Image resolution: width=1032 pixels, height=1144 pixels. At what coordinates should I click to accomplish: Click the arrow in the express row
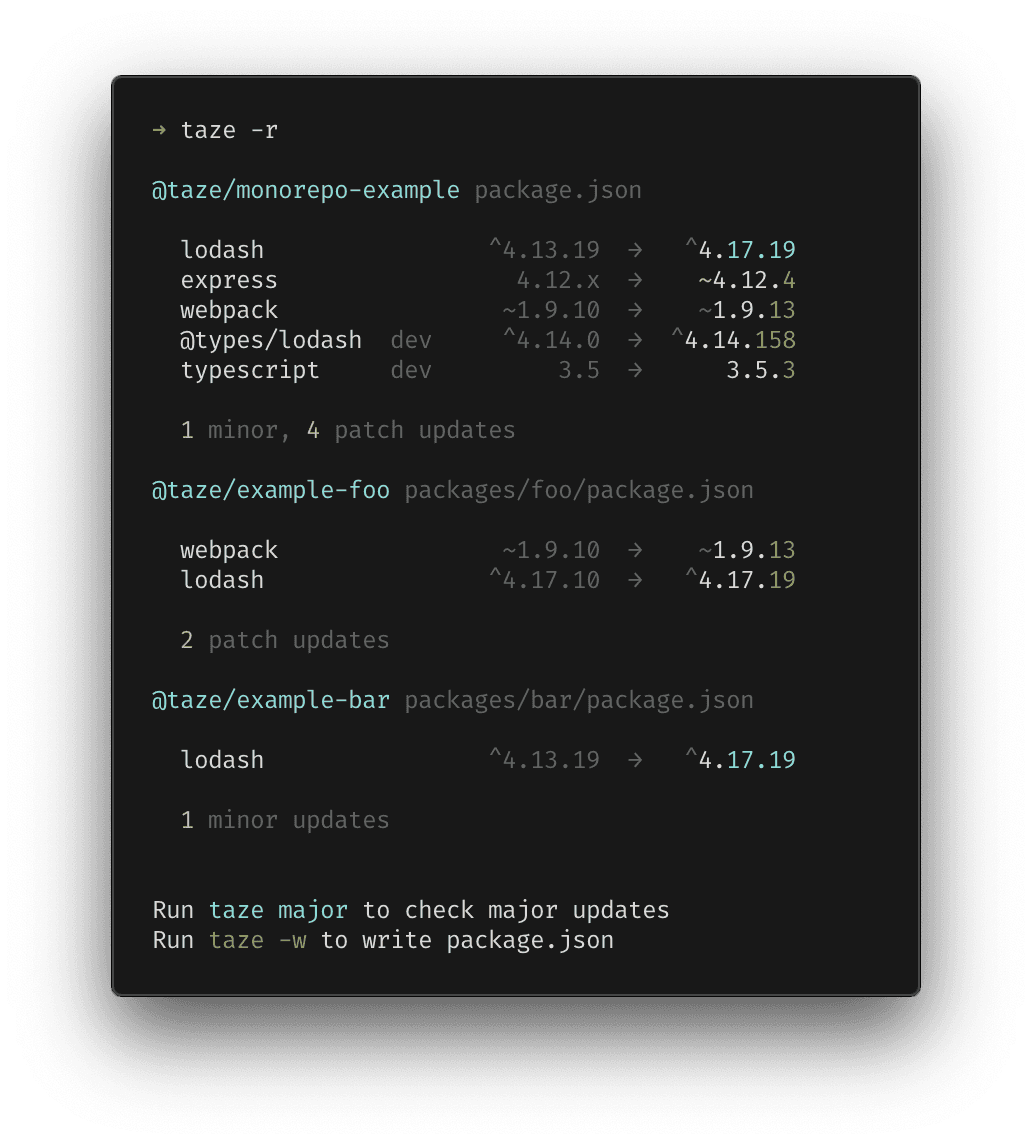(635, 280)
